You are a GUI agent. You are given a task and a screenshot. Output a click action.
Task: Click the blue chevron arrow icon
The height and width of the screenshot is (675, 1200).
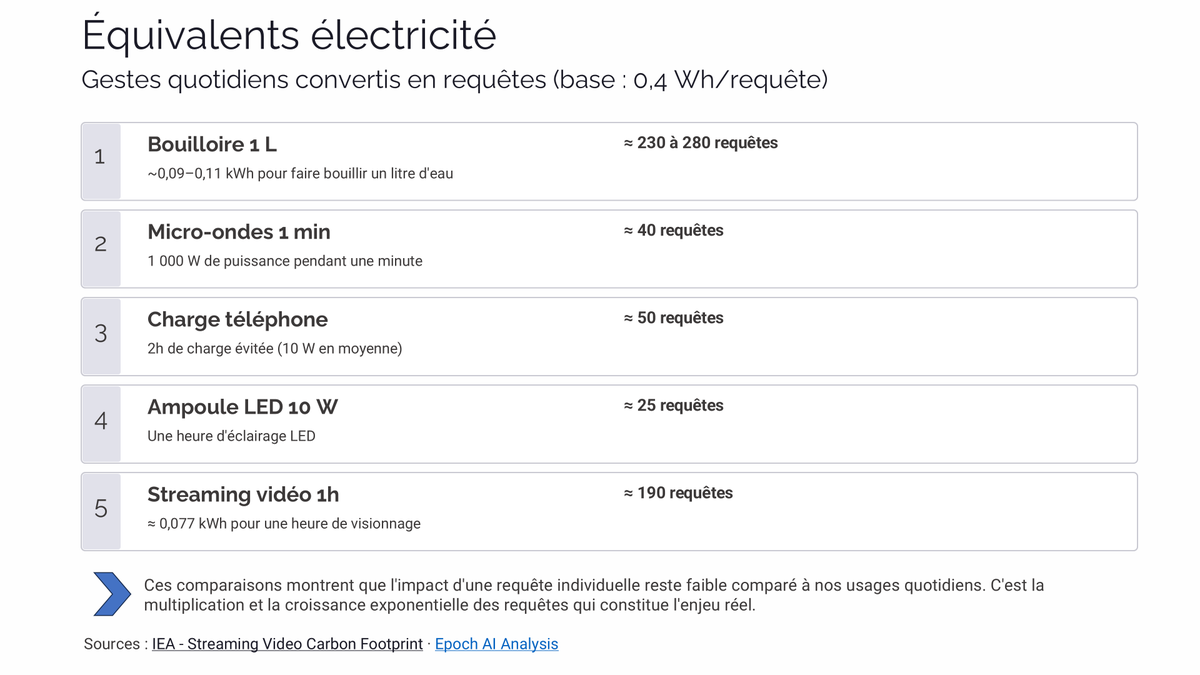111,594
